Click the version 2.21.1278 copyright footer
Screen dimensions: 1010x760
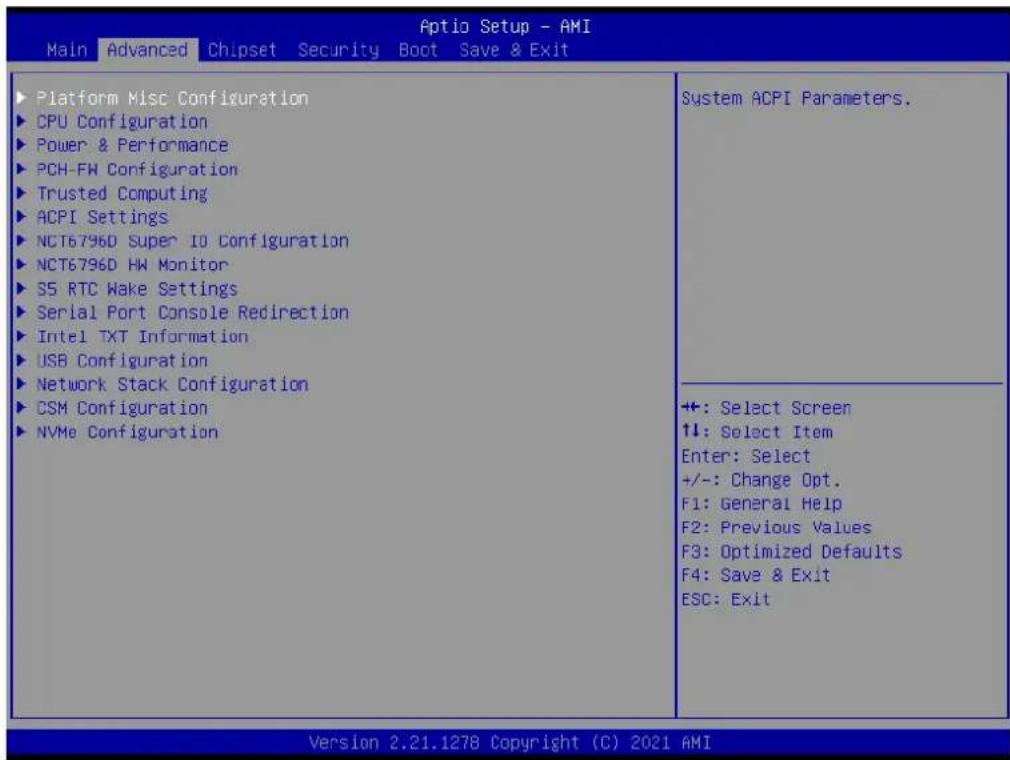pos(510,743)
